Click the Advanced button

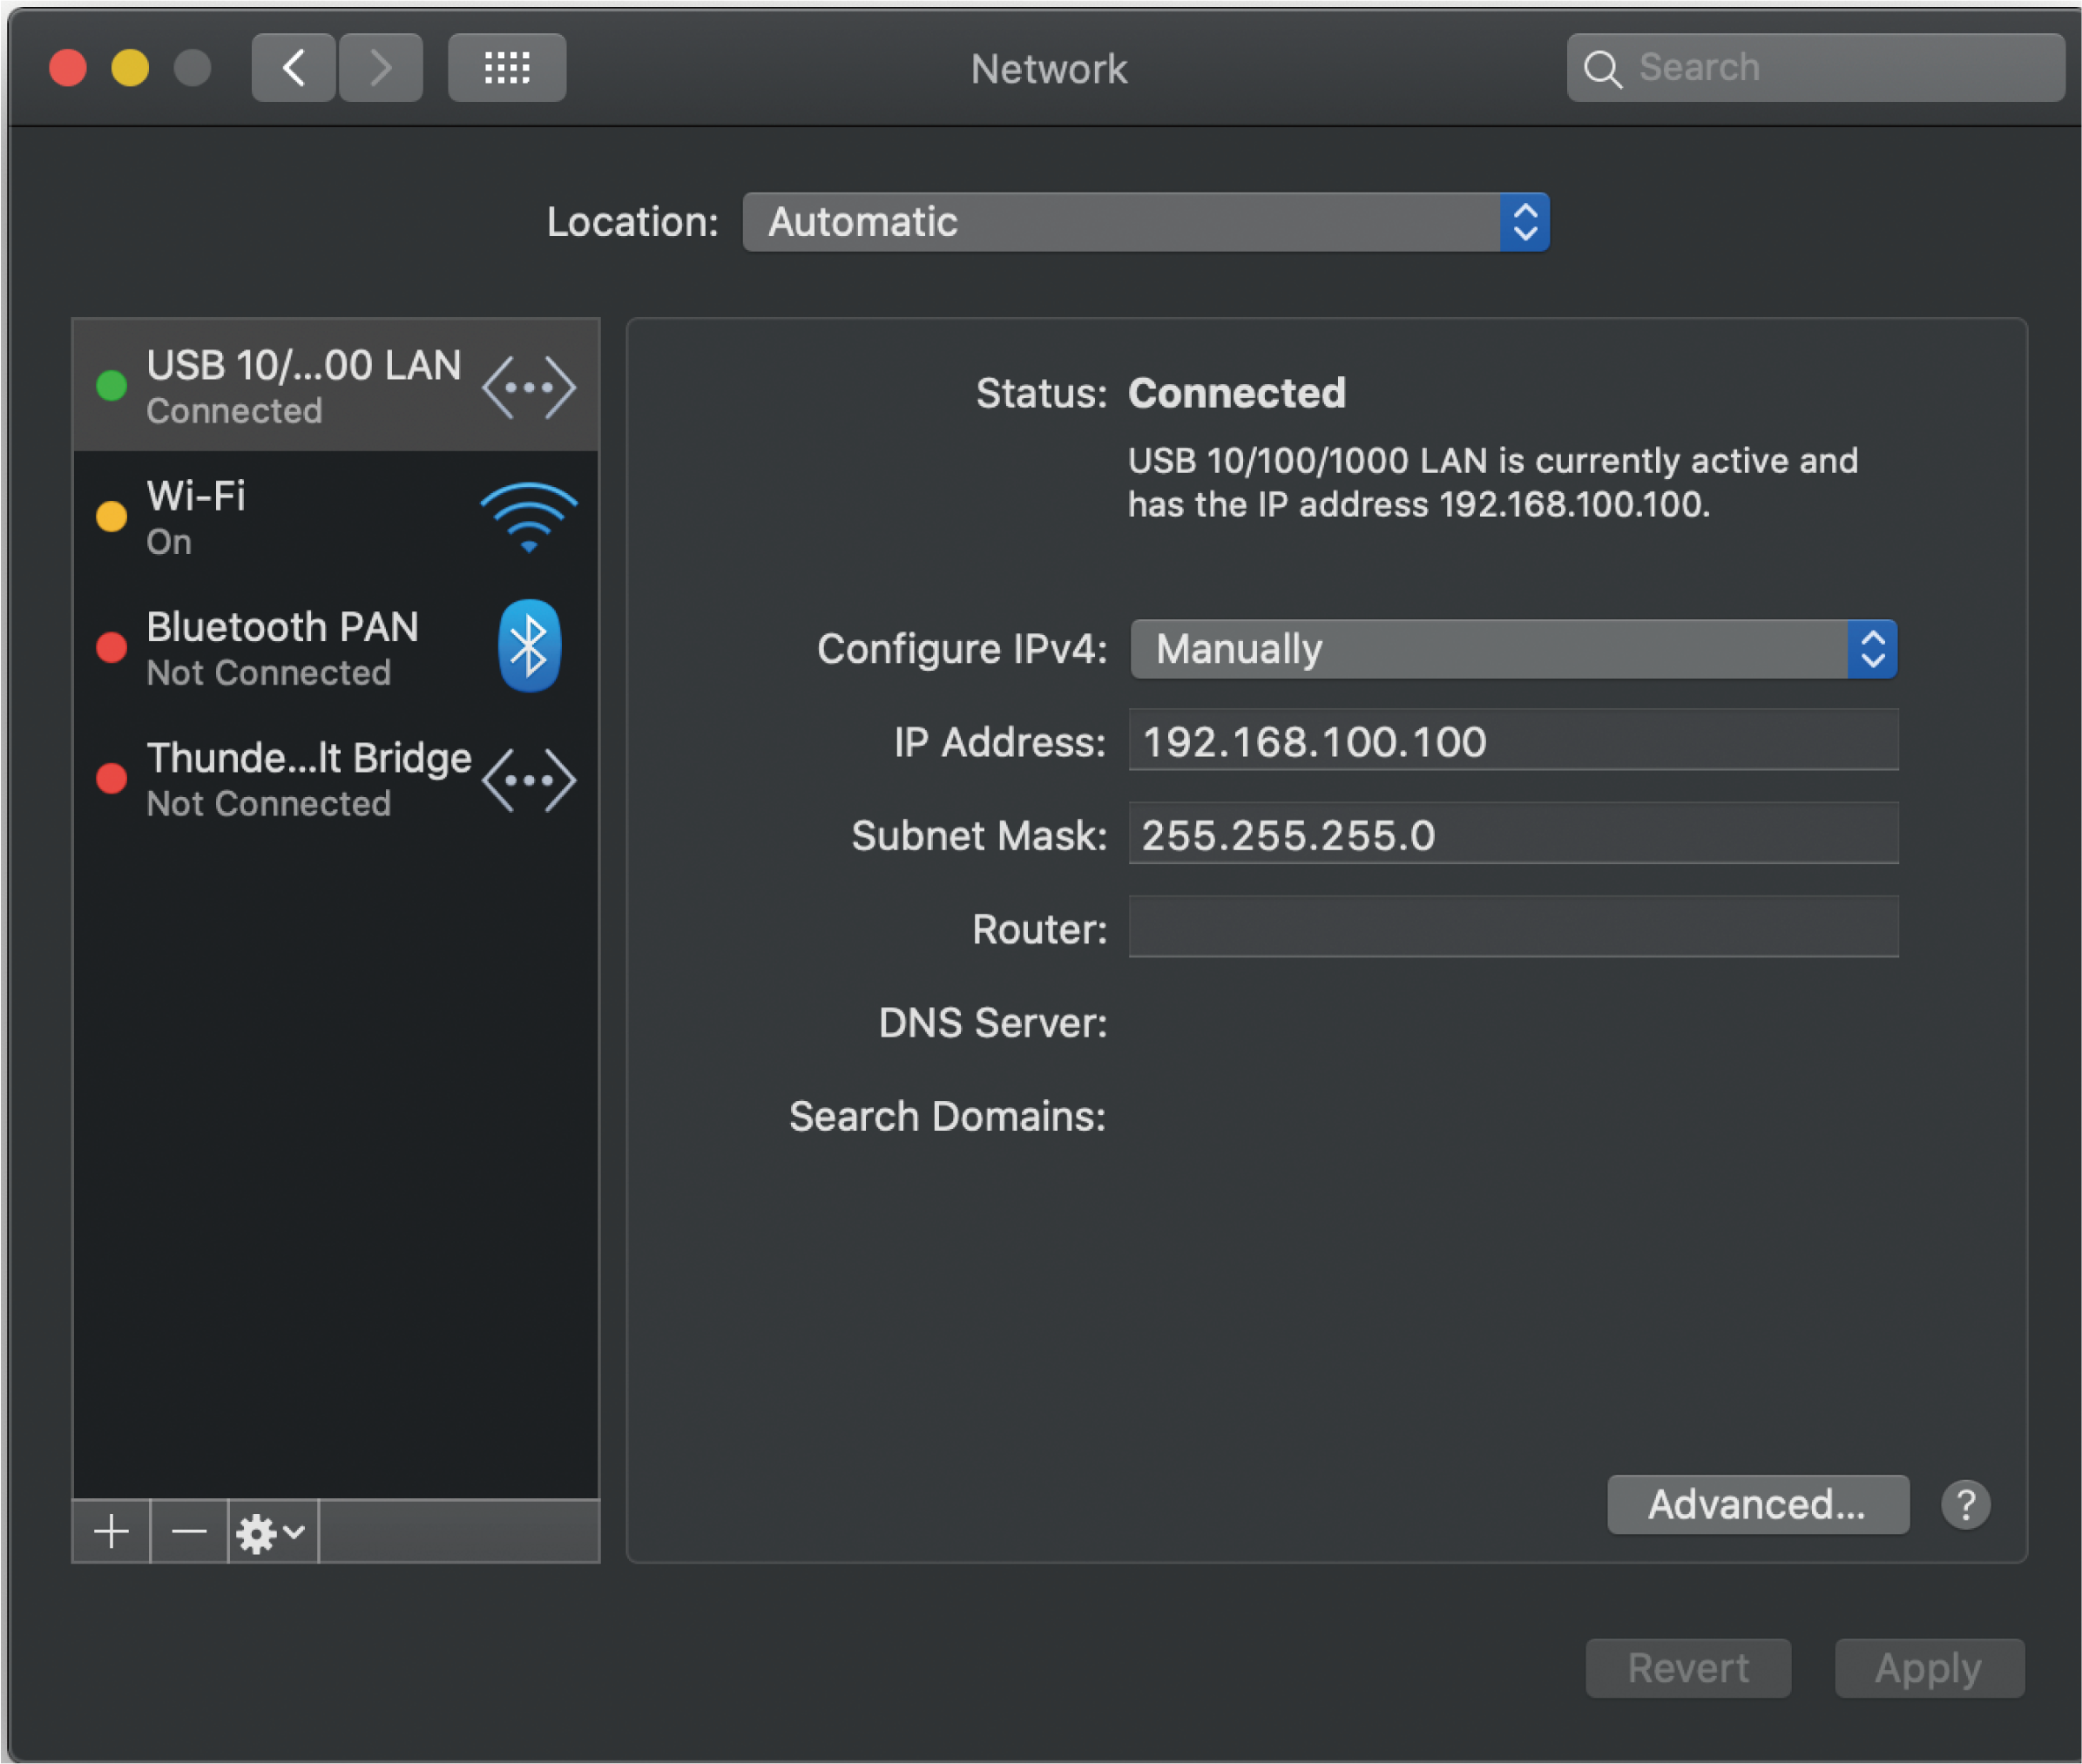1758,1504
